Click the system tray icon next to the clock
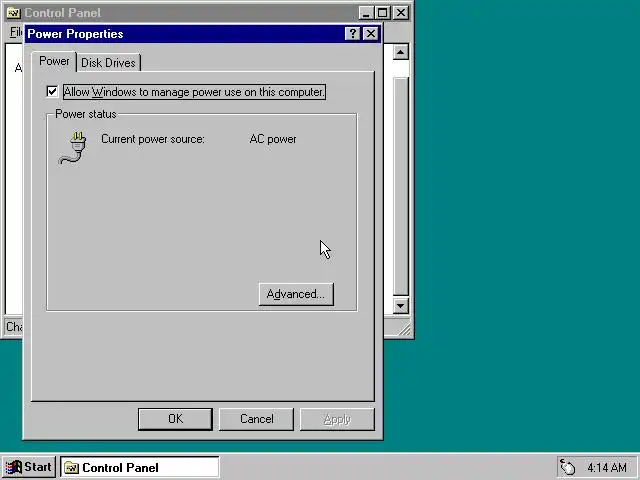This screenshot has height=480, width=640. pos(568,467)
